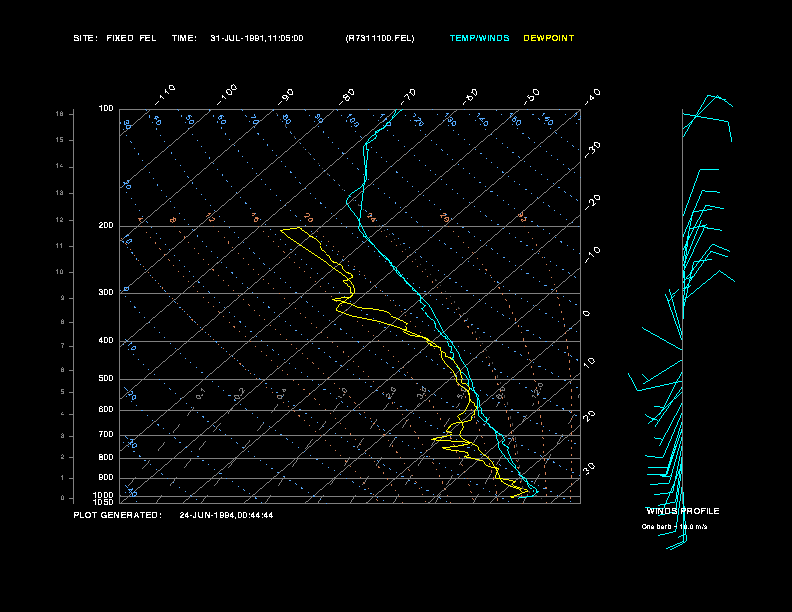Screen dimensions: 792x612
Task: Click the '300' pressure level label
Action: (x=106, y=292)
